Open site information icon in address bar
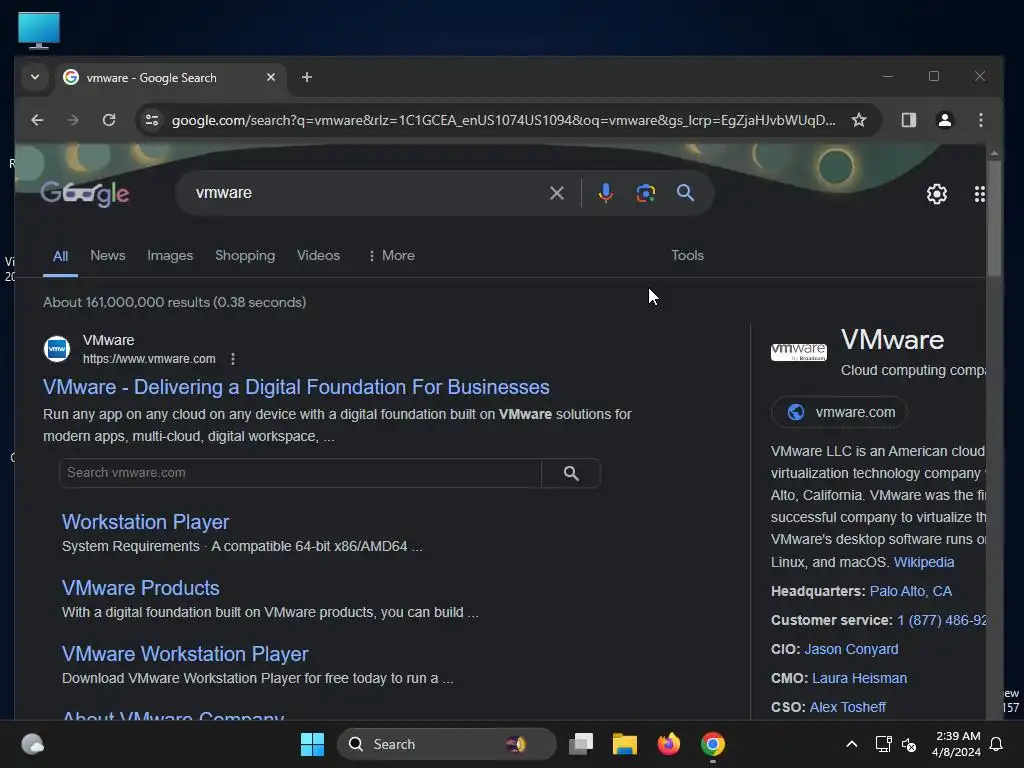Image resolution: width=1024 pixels, height=768 pixels. (x=152, y=120)
